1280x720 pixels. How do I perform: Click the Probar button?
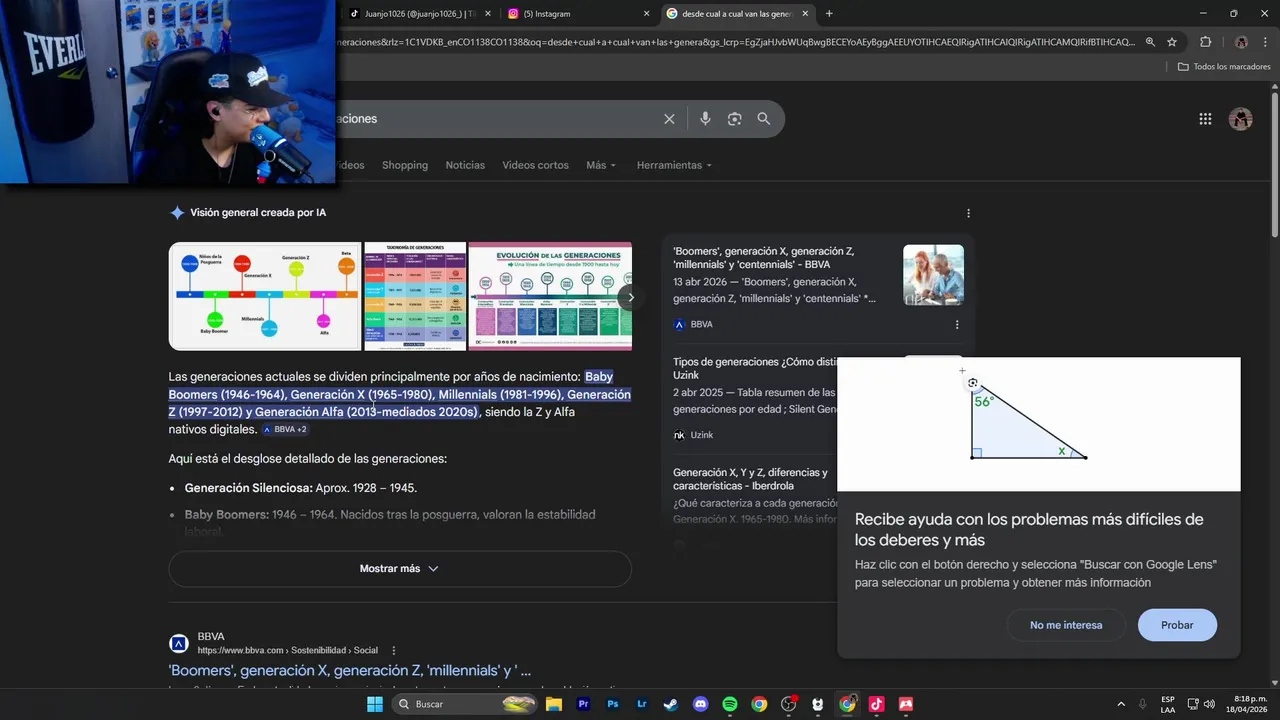coord(1177,625)
